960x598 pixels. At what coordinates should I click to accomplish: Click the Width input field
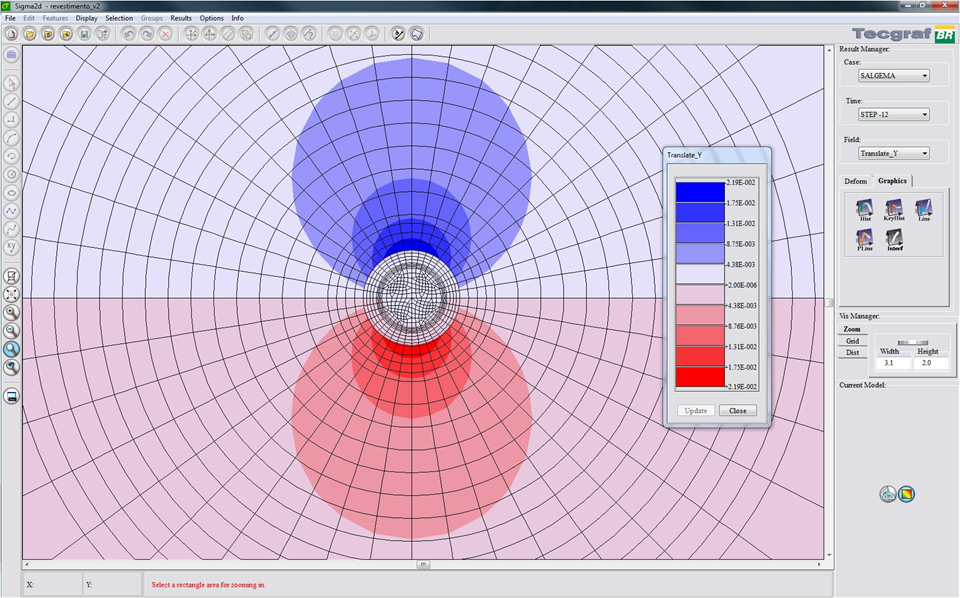893,363
